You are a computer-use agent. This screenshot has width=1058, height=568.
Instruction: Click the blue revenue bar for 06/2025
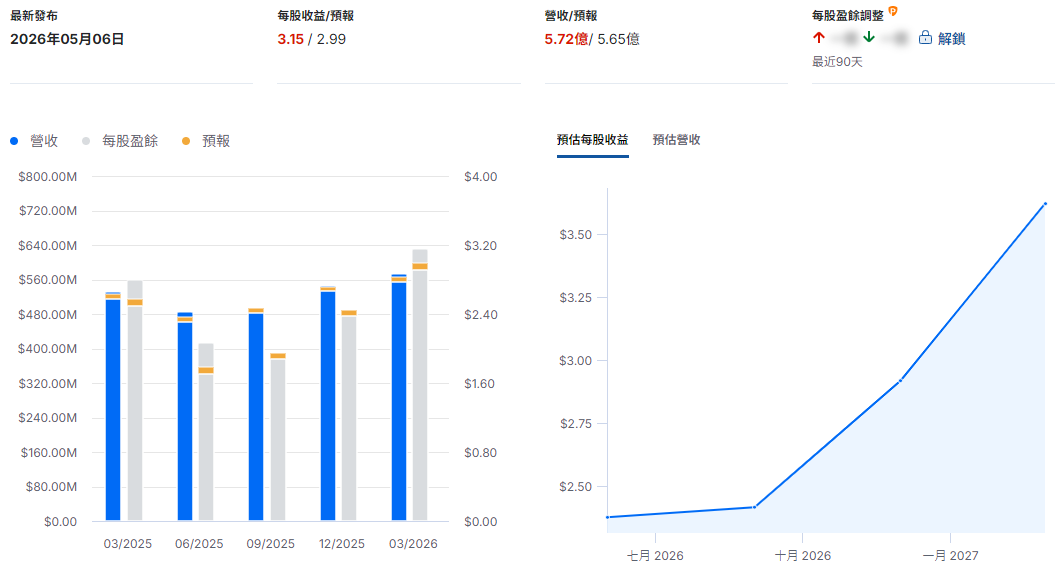[x=185, y=416]
